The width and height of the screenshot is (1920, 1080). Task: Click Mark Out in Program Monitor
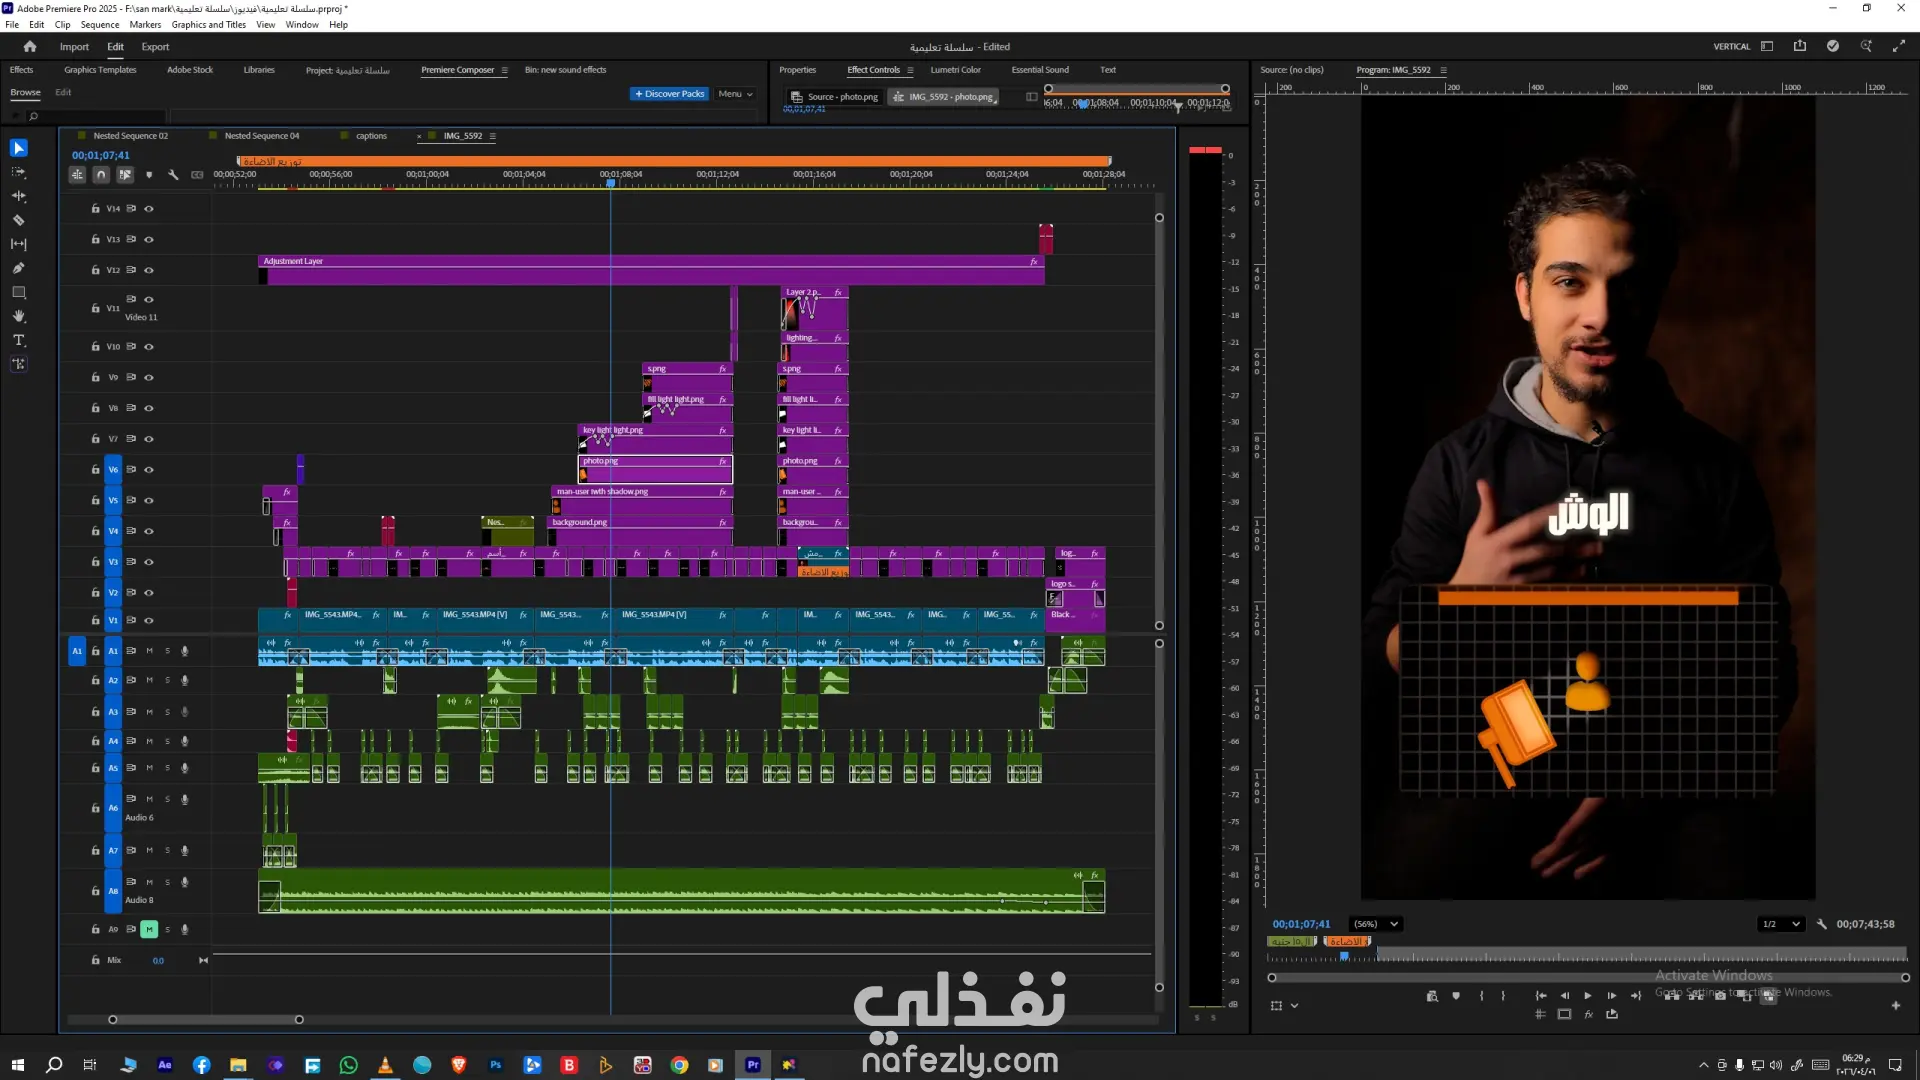(1503, 996)
